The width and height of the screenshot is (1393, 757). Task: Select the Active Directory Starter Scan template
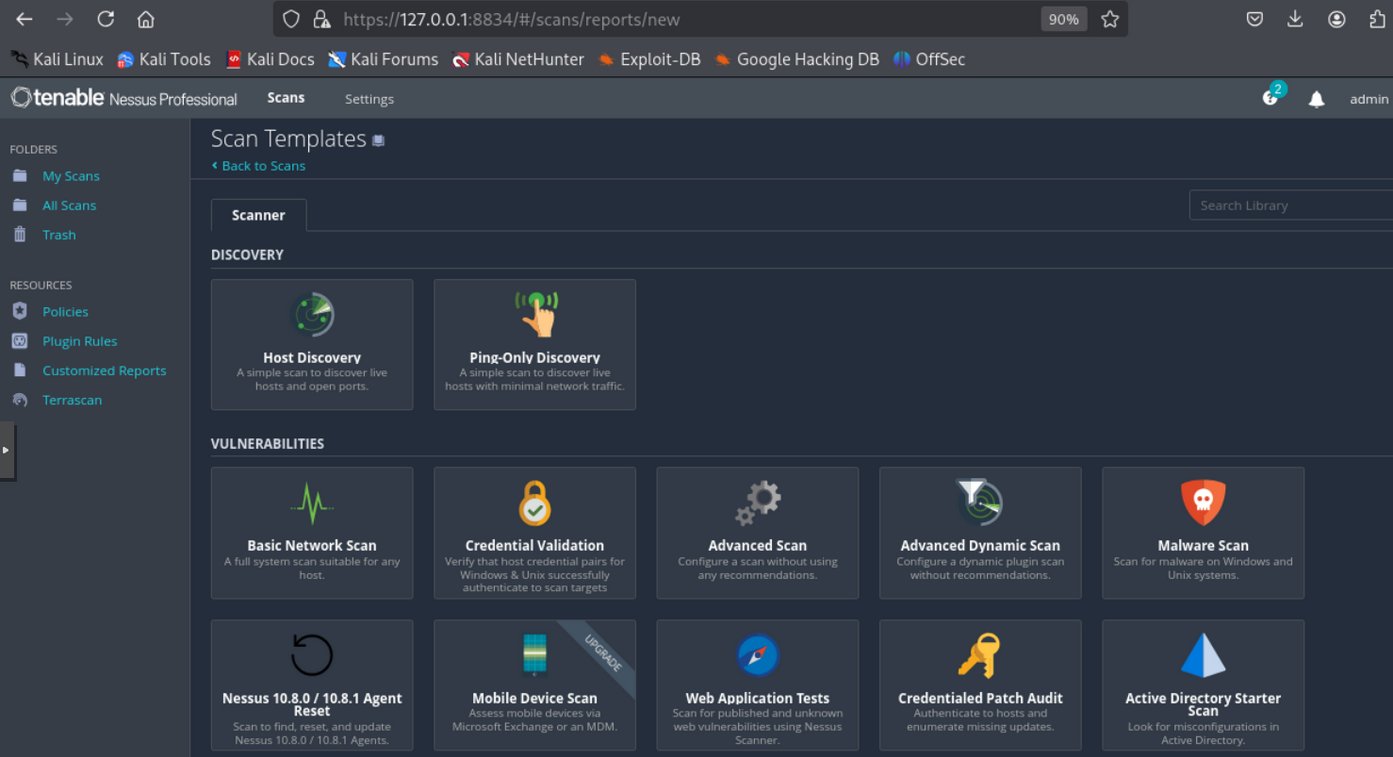[x=1203, y=685]
